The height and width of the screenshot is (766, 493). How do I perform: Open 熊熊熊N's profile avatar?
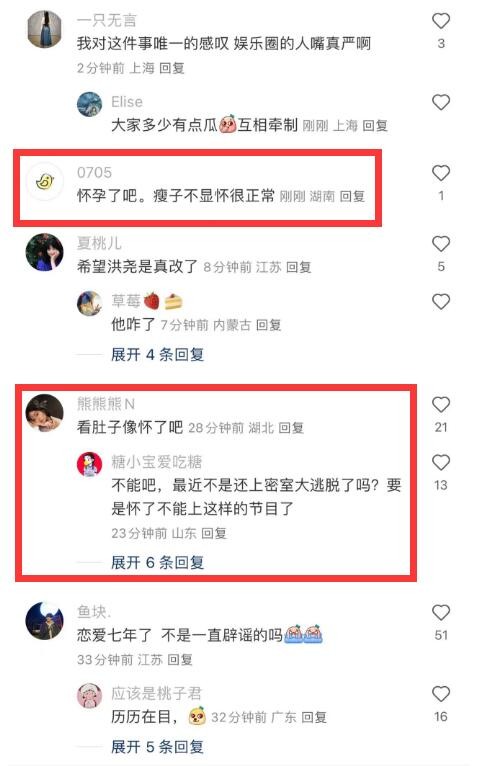point(44,413)
